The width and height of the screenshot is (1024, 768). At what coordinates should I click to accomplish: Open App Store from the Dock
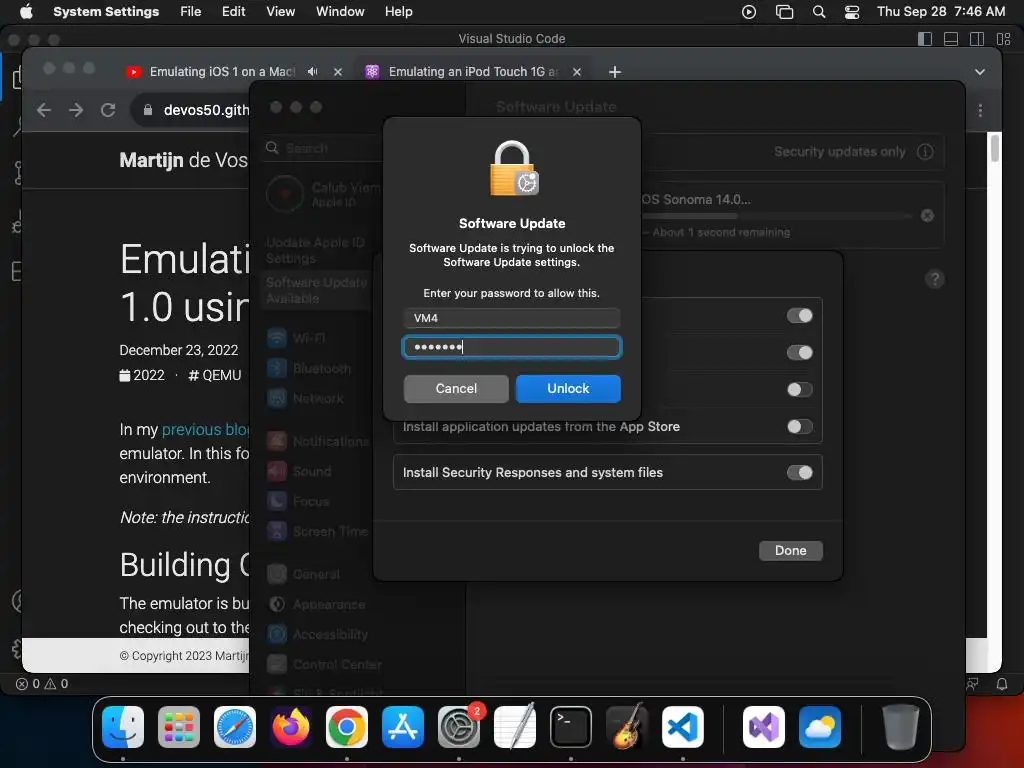[x=403, y=727]
